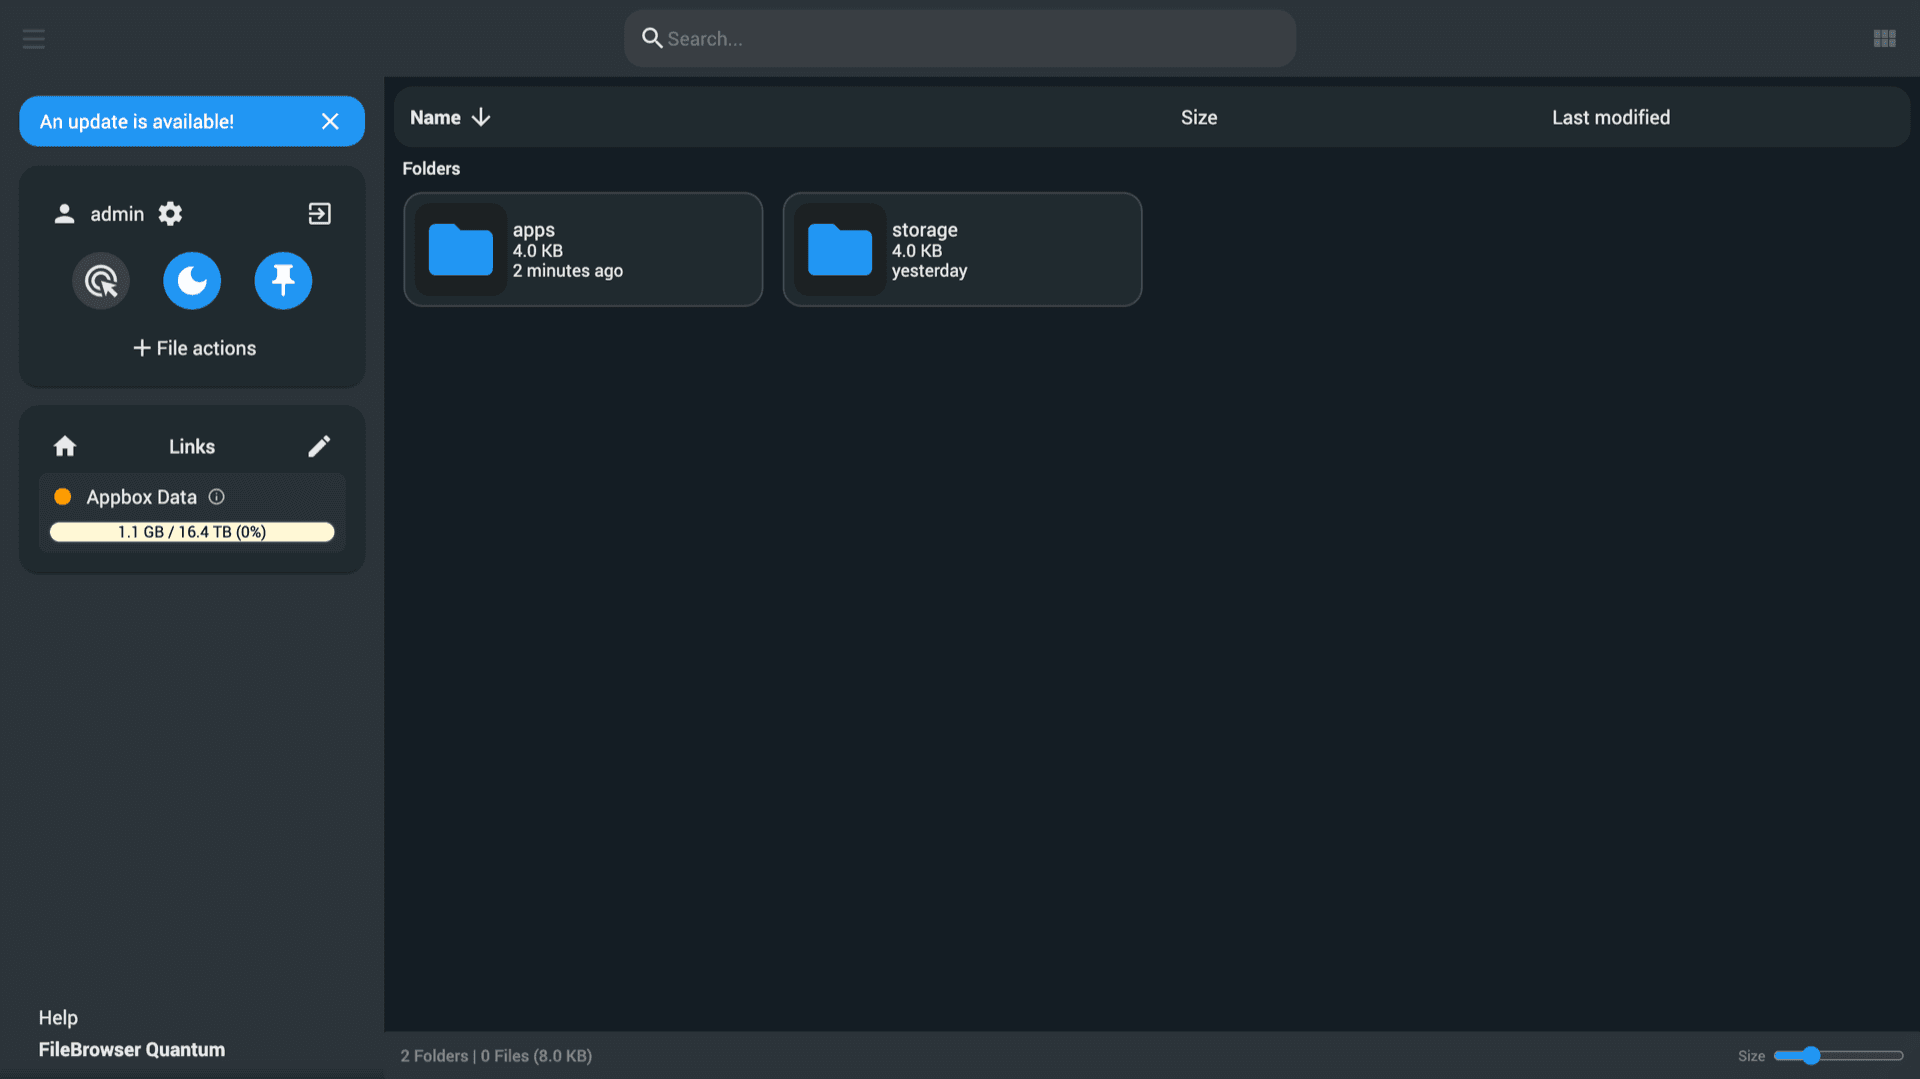The image size is (1920, 1079).
Task: Select the apps folder
Action: pyautogui.click(x=583, y=249)
